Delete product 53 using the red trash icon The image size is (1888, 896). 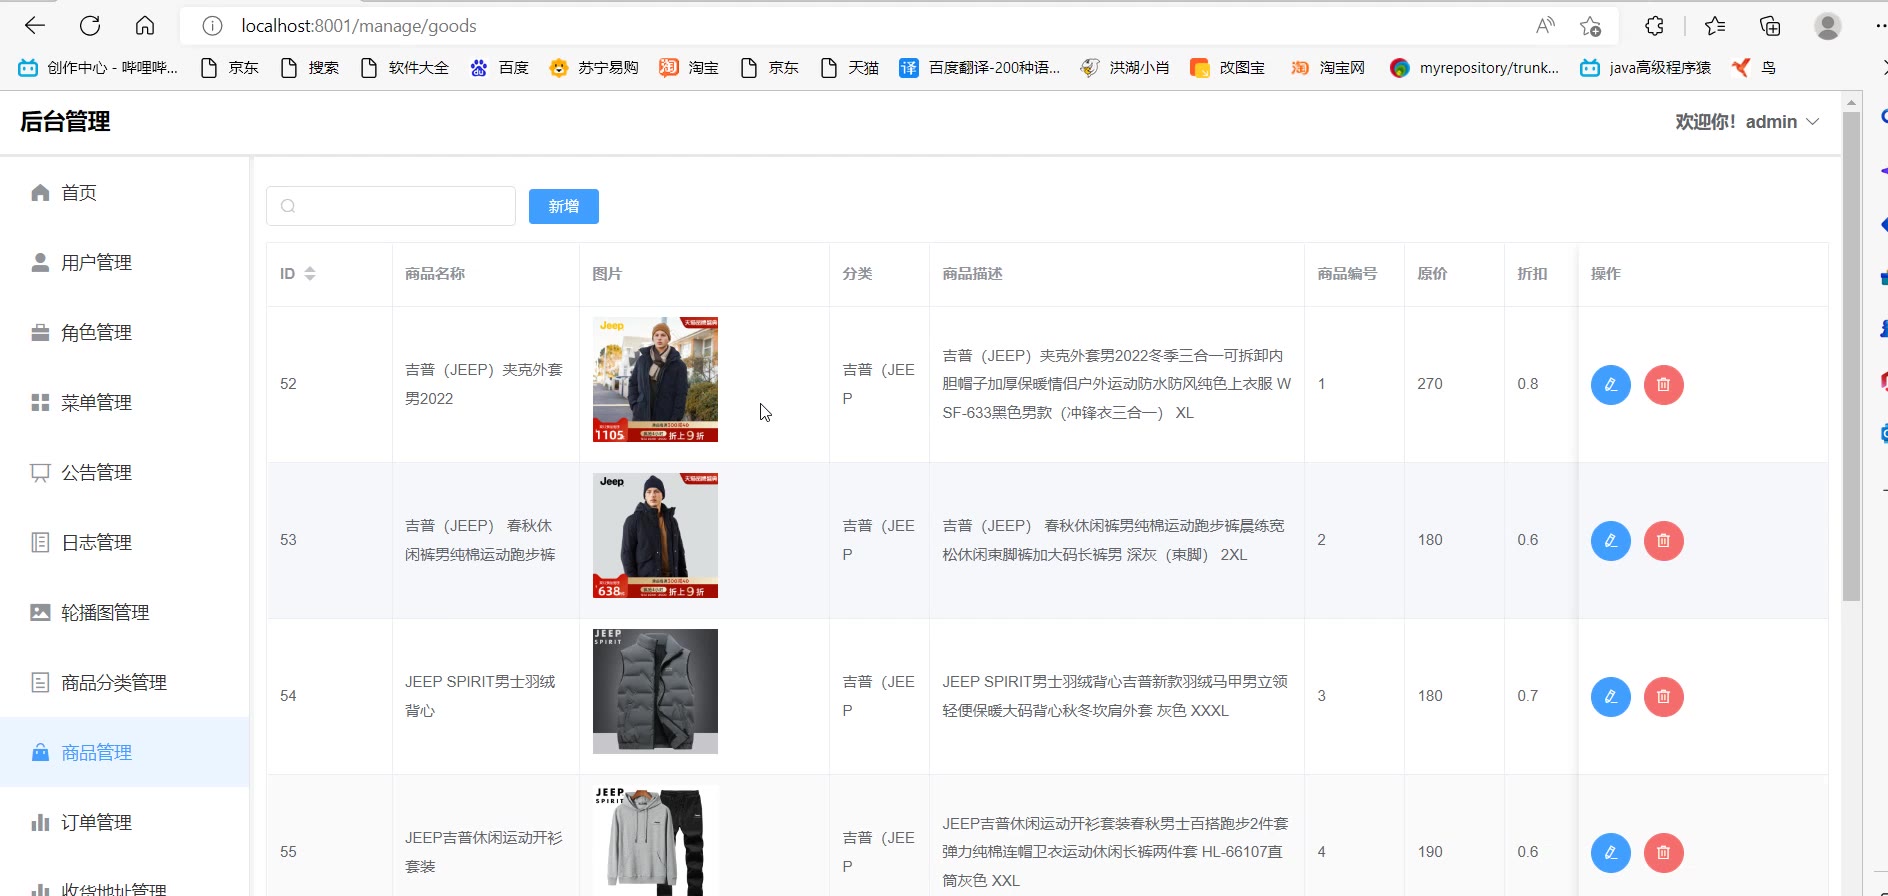point(1663,541)
